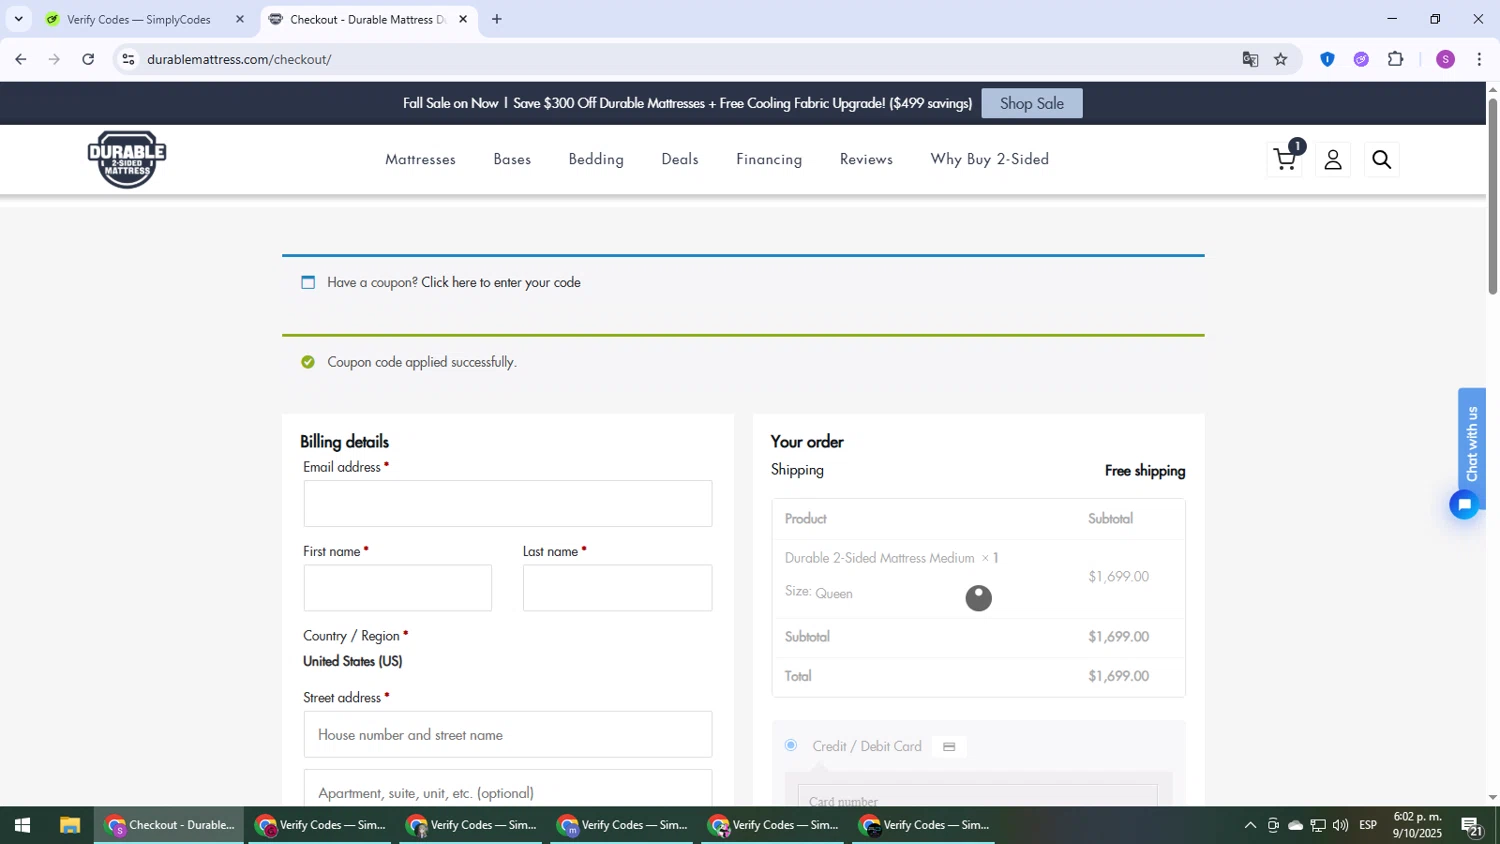Viewport: 1500px width, 844px height.
Task: Click the Email address field
Action: pyautogui.click(x=508, y=503)
